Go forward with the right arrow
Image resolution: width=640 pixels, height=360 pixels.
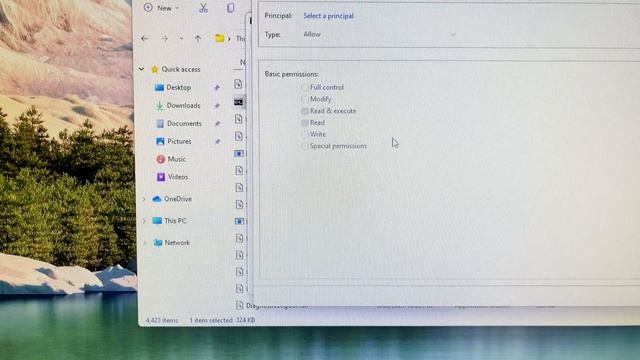[x=164, y=38]
